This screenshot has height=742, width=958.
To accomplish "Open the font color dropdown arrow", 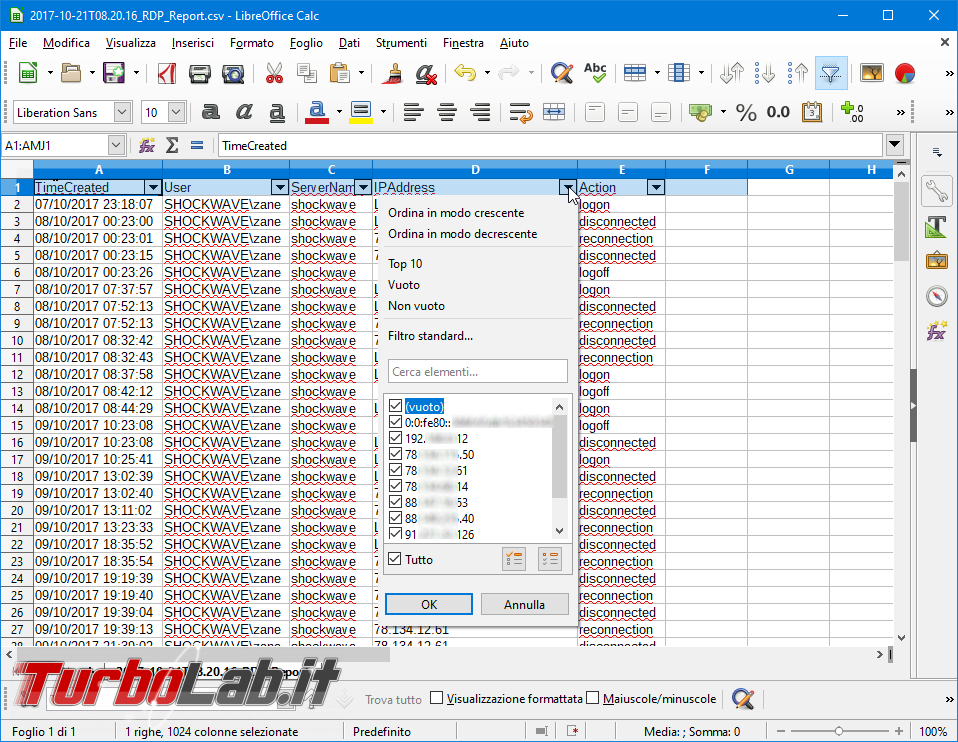I will click(338, 112).
